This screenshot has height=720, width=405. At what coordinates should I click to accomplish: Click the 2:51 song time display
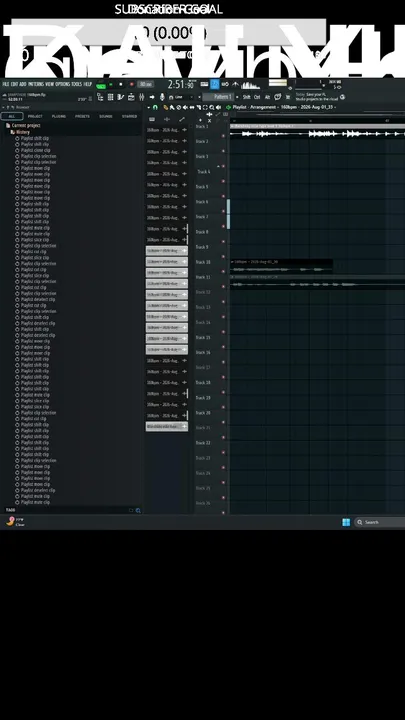coord(180,84)
